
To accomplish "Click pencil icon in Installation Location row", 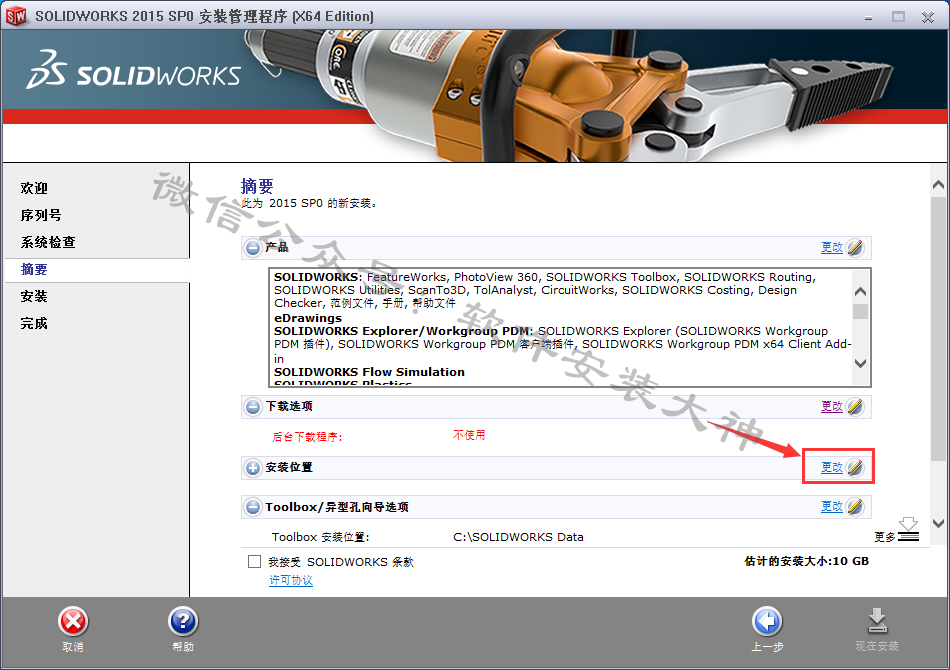I will pos(855,467).
